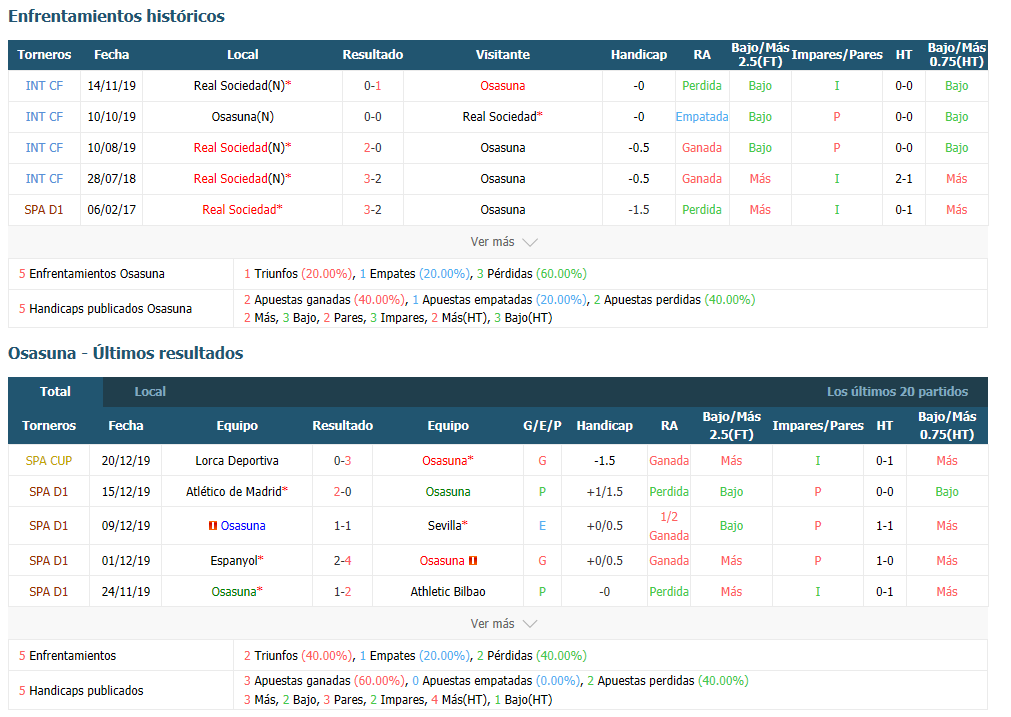This screenshot has width=1011, height=717.
Task: Click the blue Osasuna team link vs Sevilla
Action: tap(243, 525)
